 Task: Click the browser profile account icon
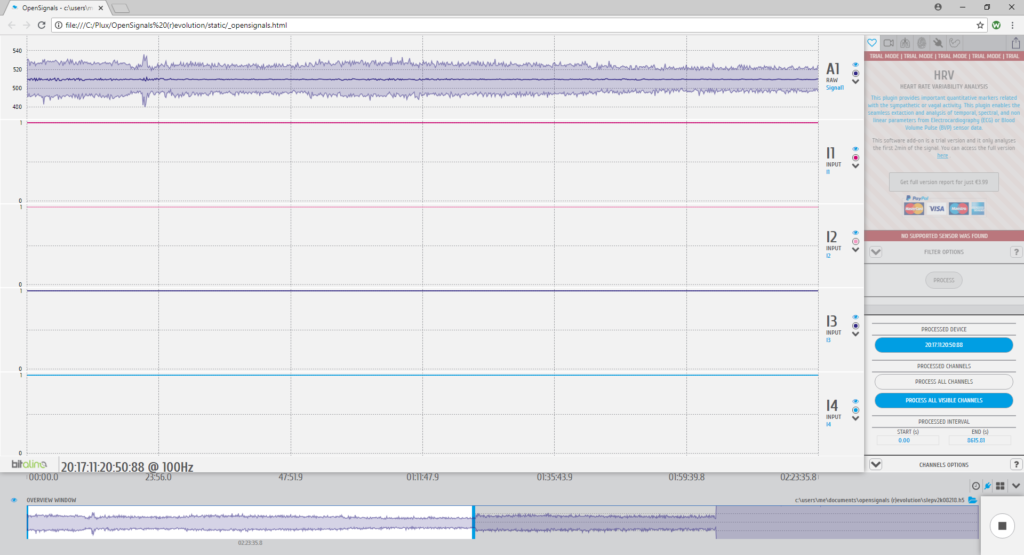(x=938, y=7)
